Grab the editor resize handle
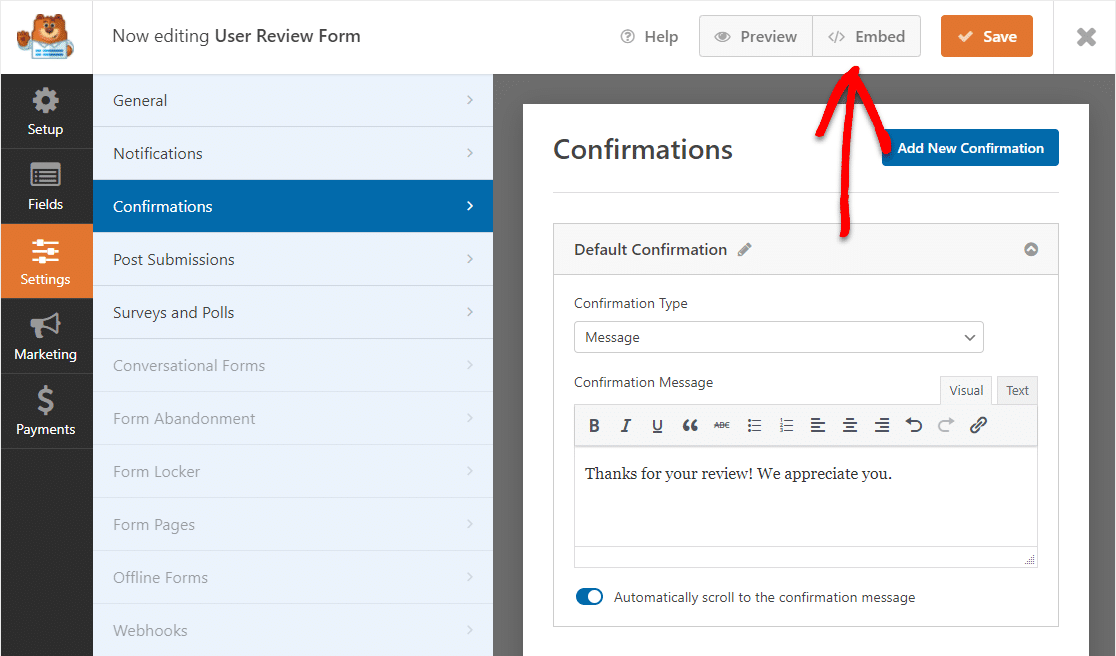Viewport: 1116px width, 656px height. [x=1030, y=559]
